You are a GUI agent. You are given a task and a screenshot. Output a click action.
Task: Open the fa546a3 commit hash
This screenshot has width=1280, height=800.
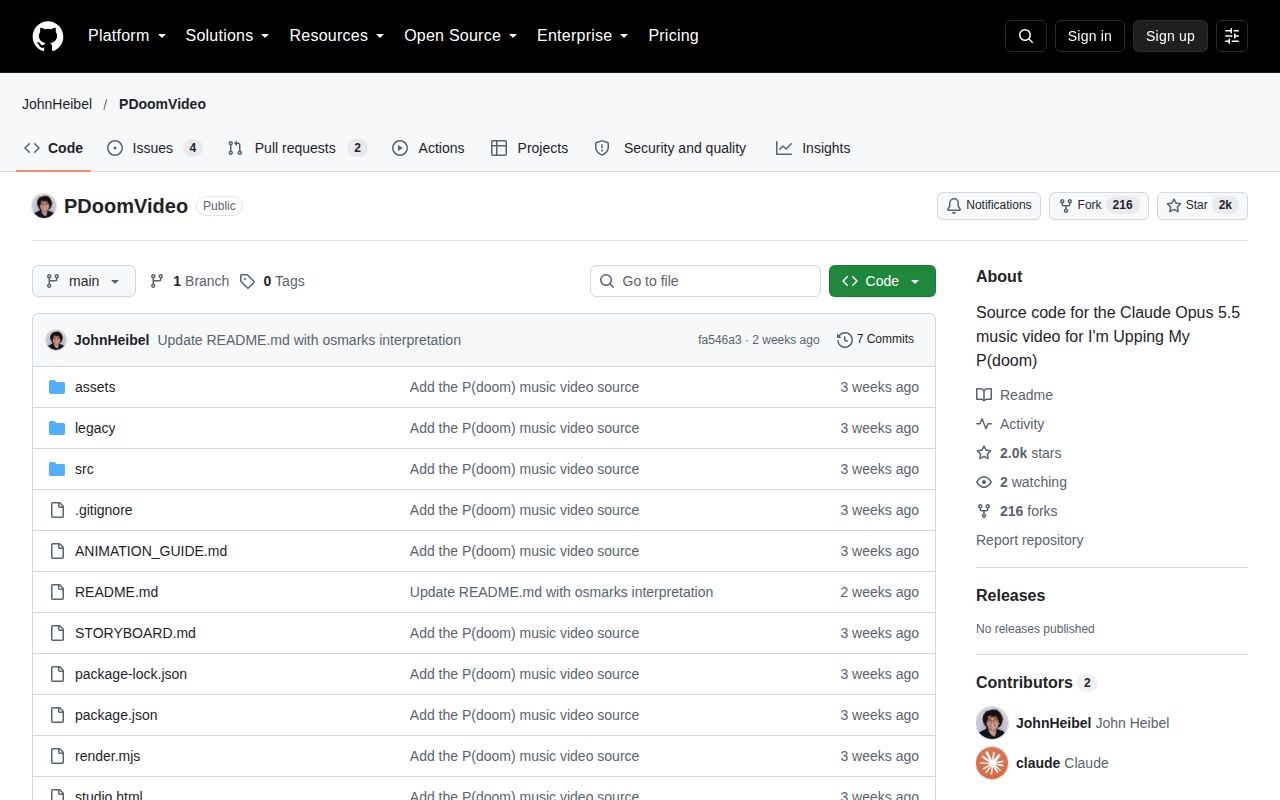coord(720,340)
